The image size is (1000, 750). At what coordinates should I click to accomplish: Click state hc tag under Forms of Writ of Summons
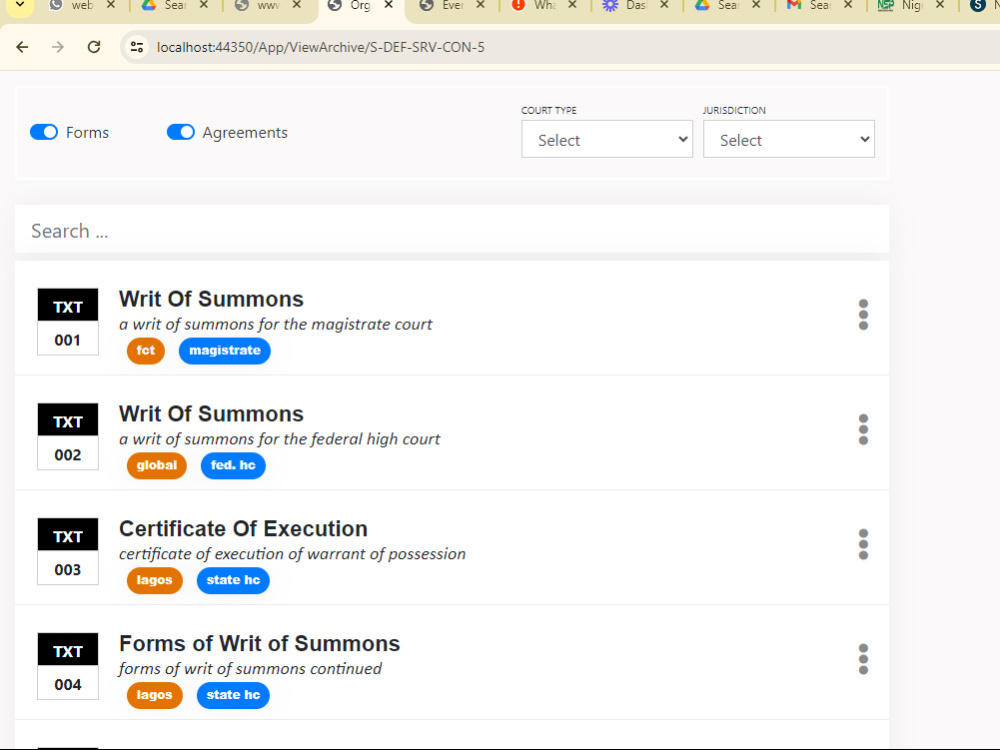233,695
